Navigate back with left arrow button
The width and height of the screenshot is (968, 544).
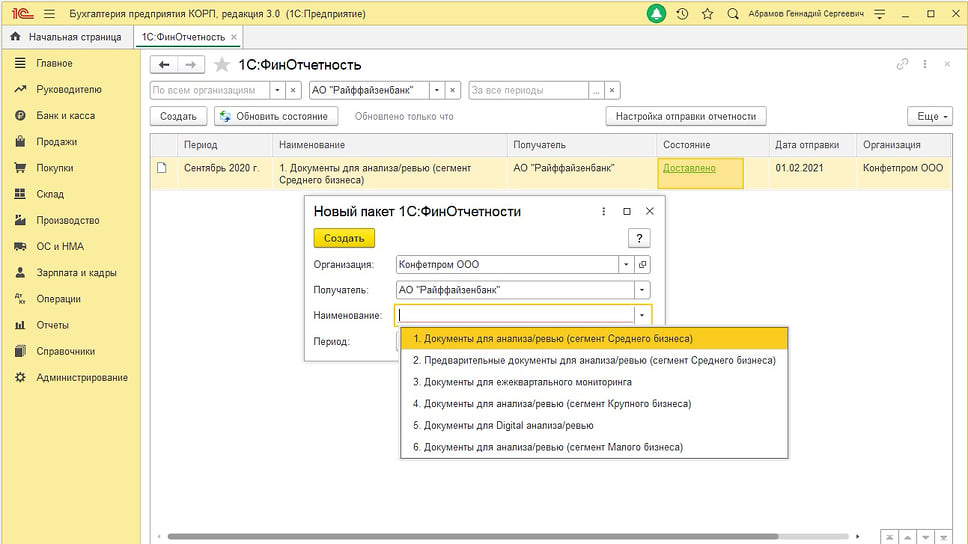(164, 65)
